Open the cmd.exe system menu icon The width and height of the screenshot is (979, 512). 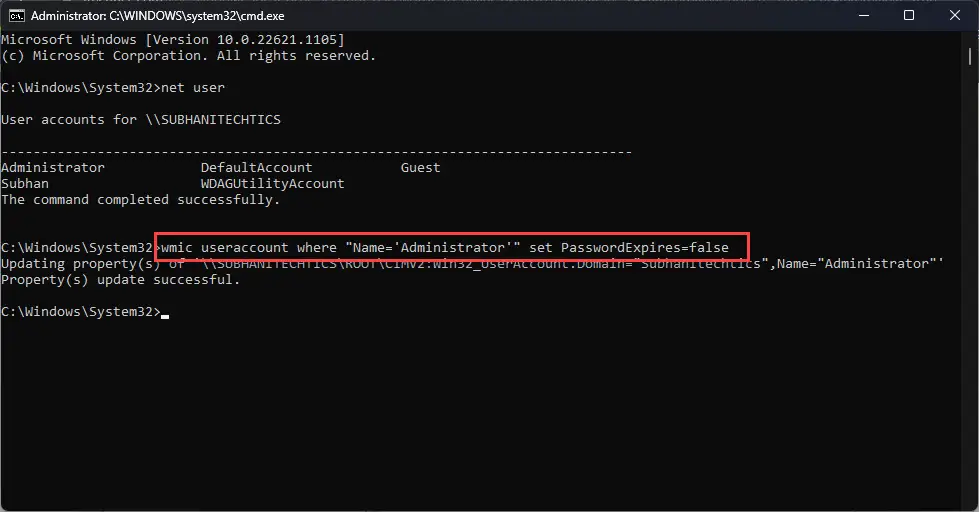click(x=16, y=16)
